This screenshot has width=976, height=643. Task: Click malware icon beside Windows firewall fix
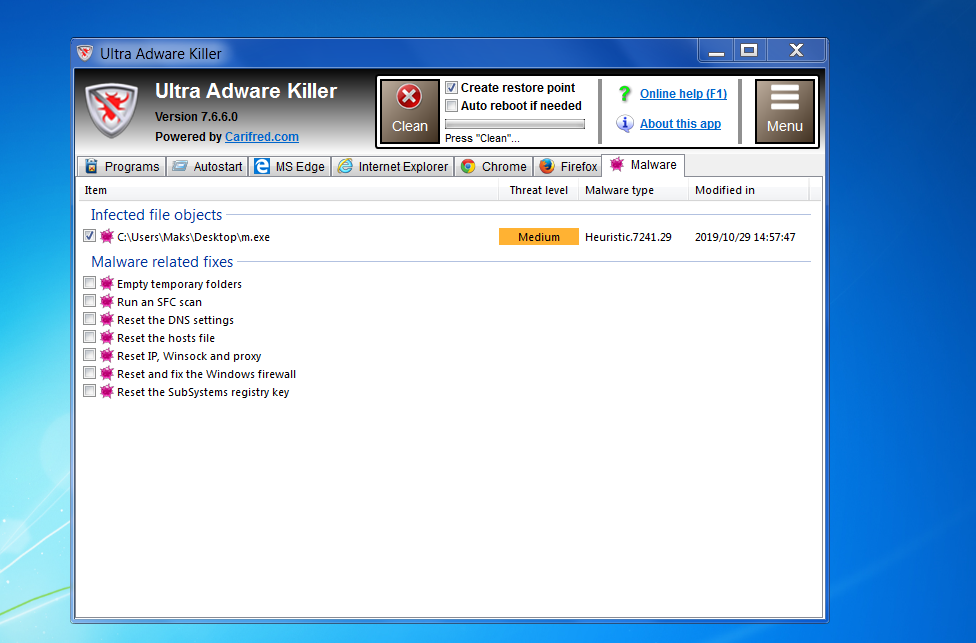107,373
